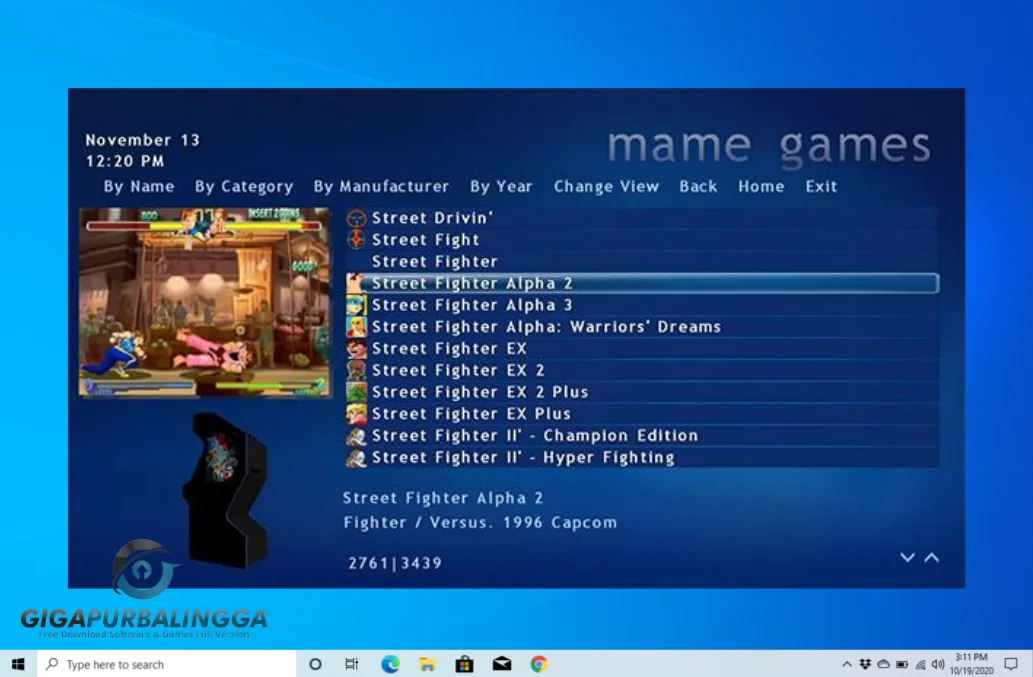The width and height of the screenshot is (1033, 677).
Task: Select the Street Fighter EX icon
Action: pos(356,348)
